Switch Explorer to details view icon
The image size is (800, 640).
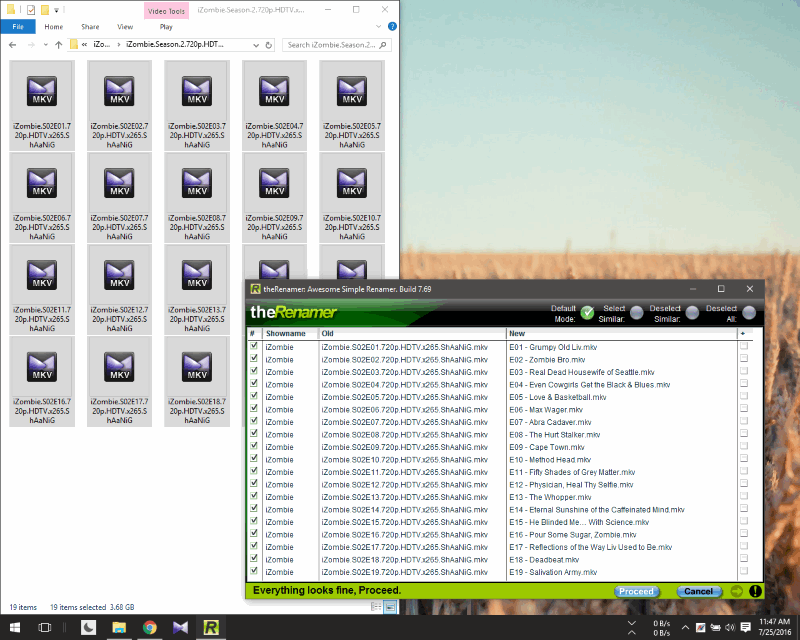(377, 607)
